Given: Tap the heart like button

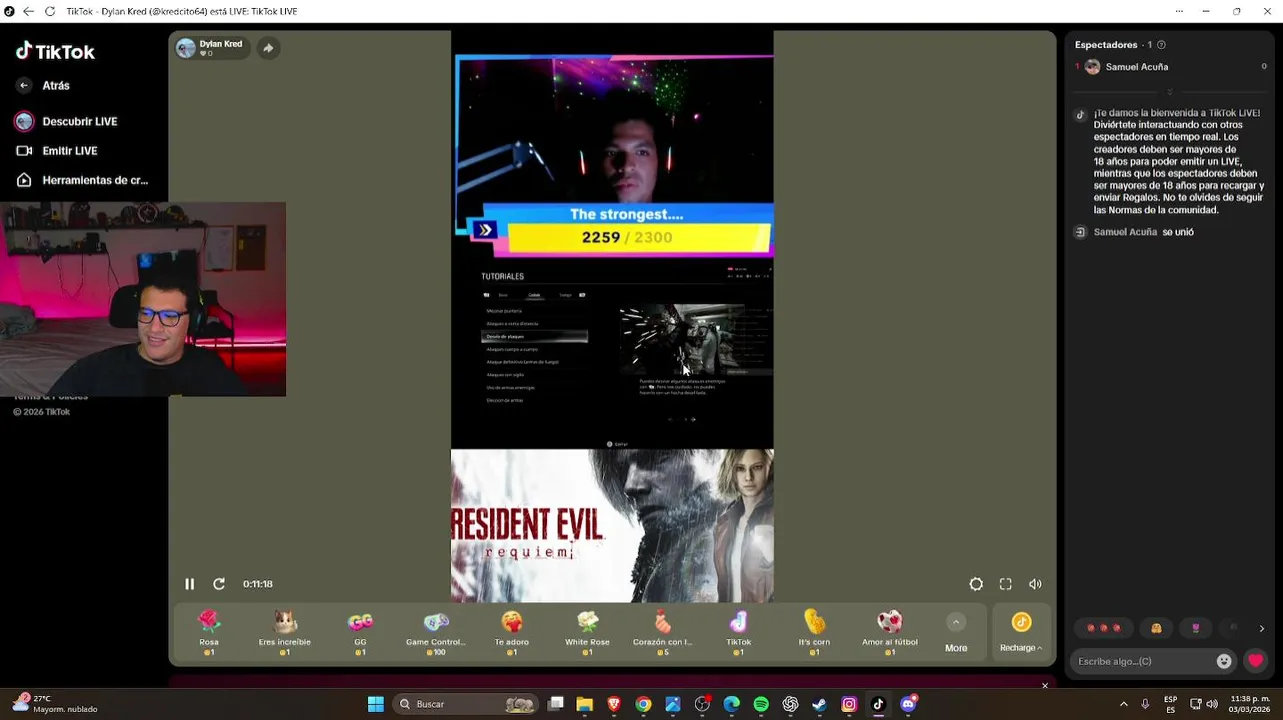Looking at the screenshot, I should tap(1256, 661).
